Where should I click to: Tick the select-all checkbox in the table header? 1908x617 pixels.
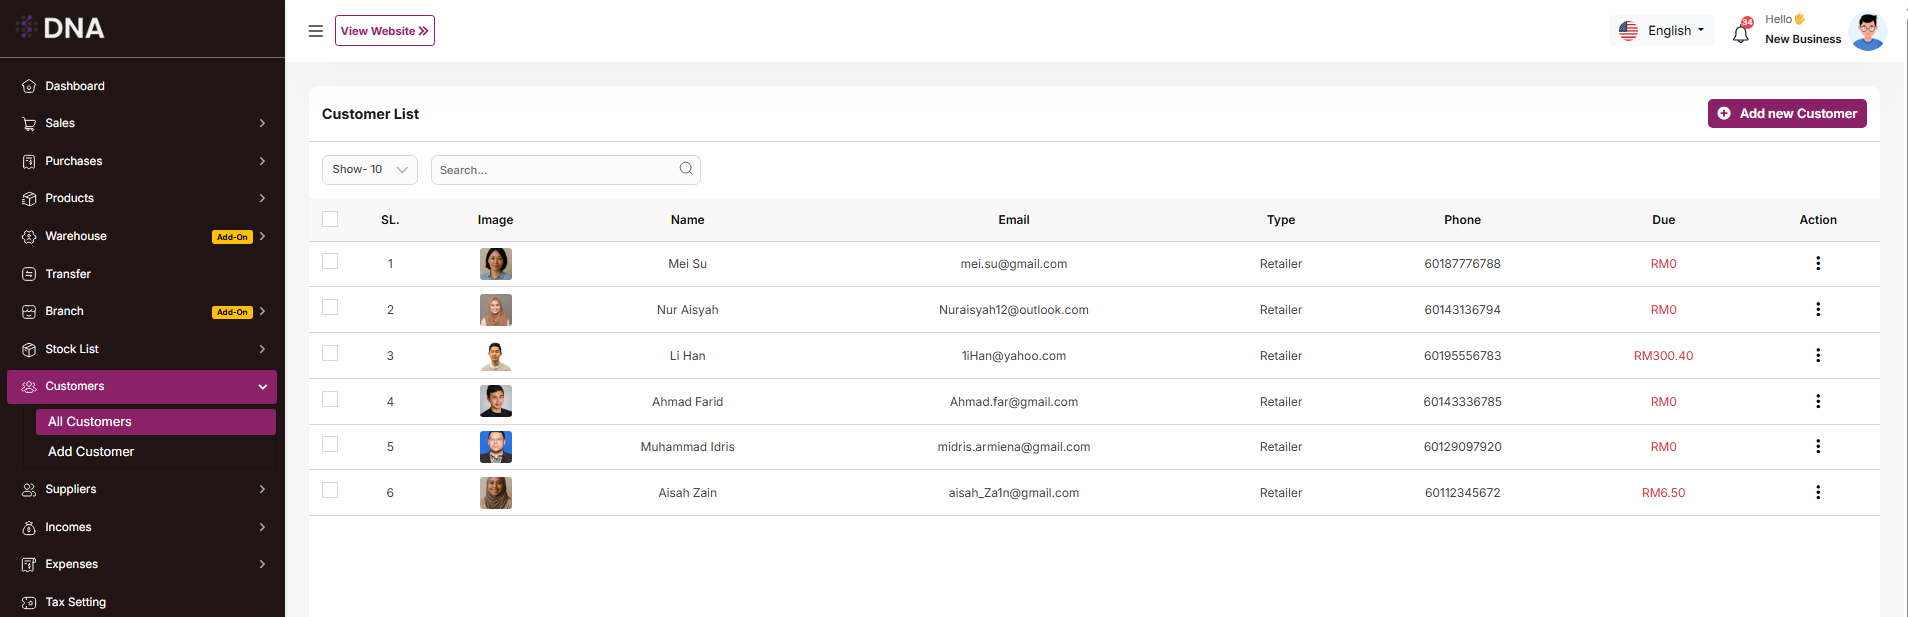click(330, 219)
